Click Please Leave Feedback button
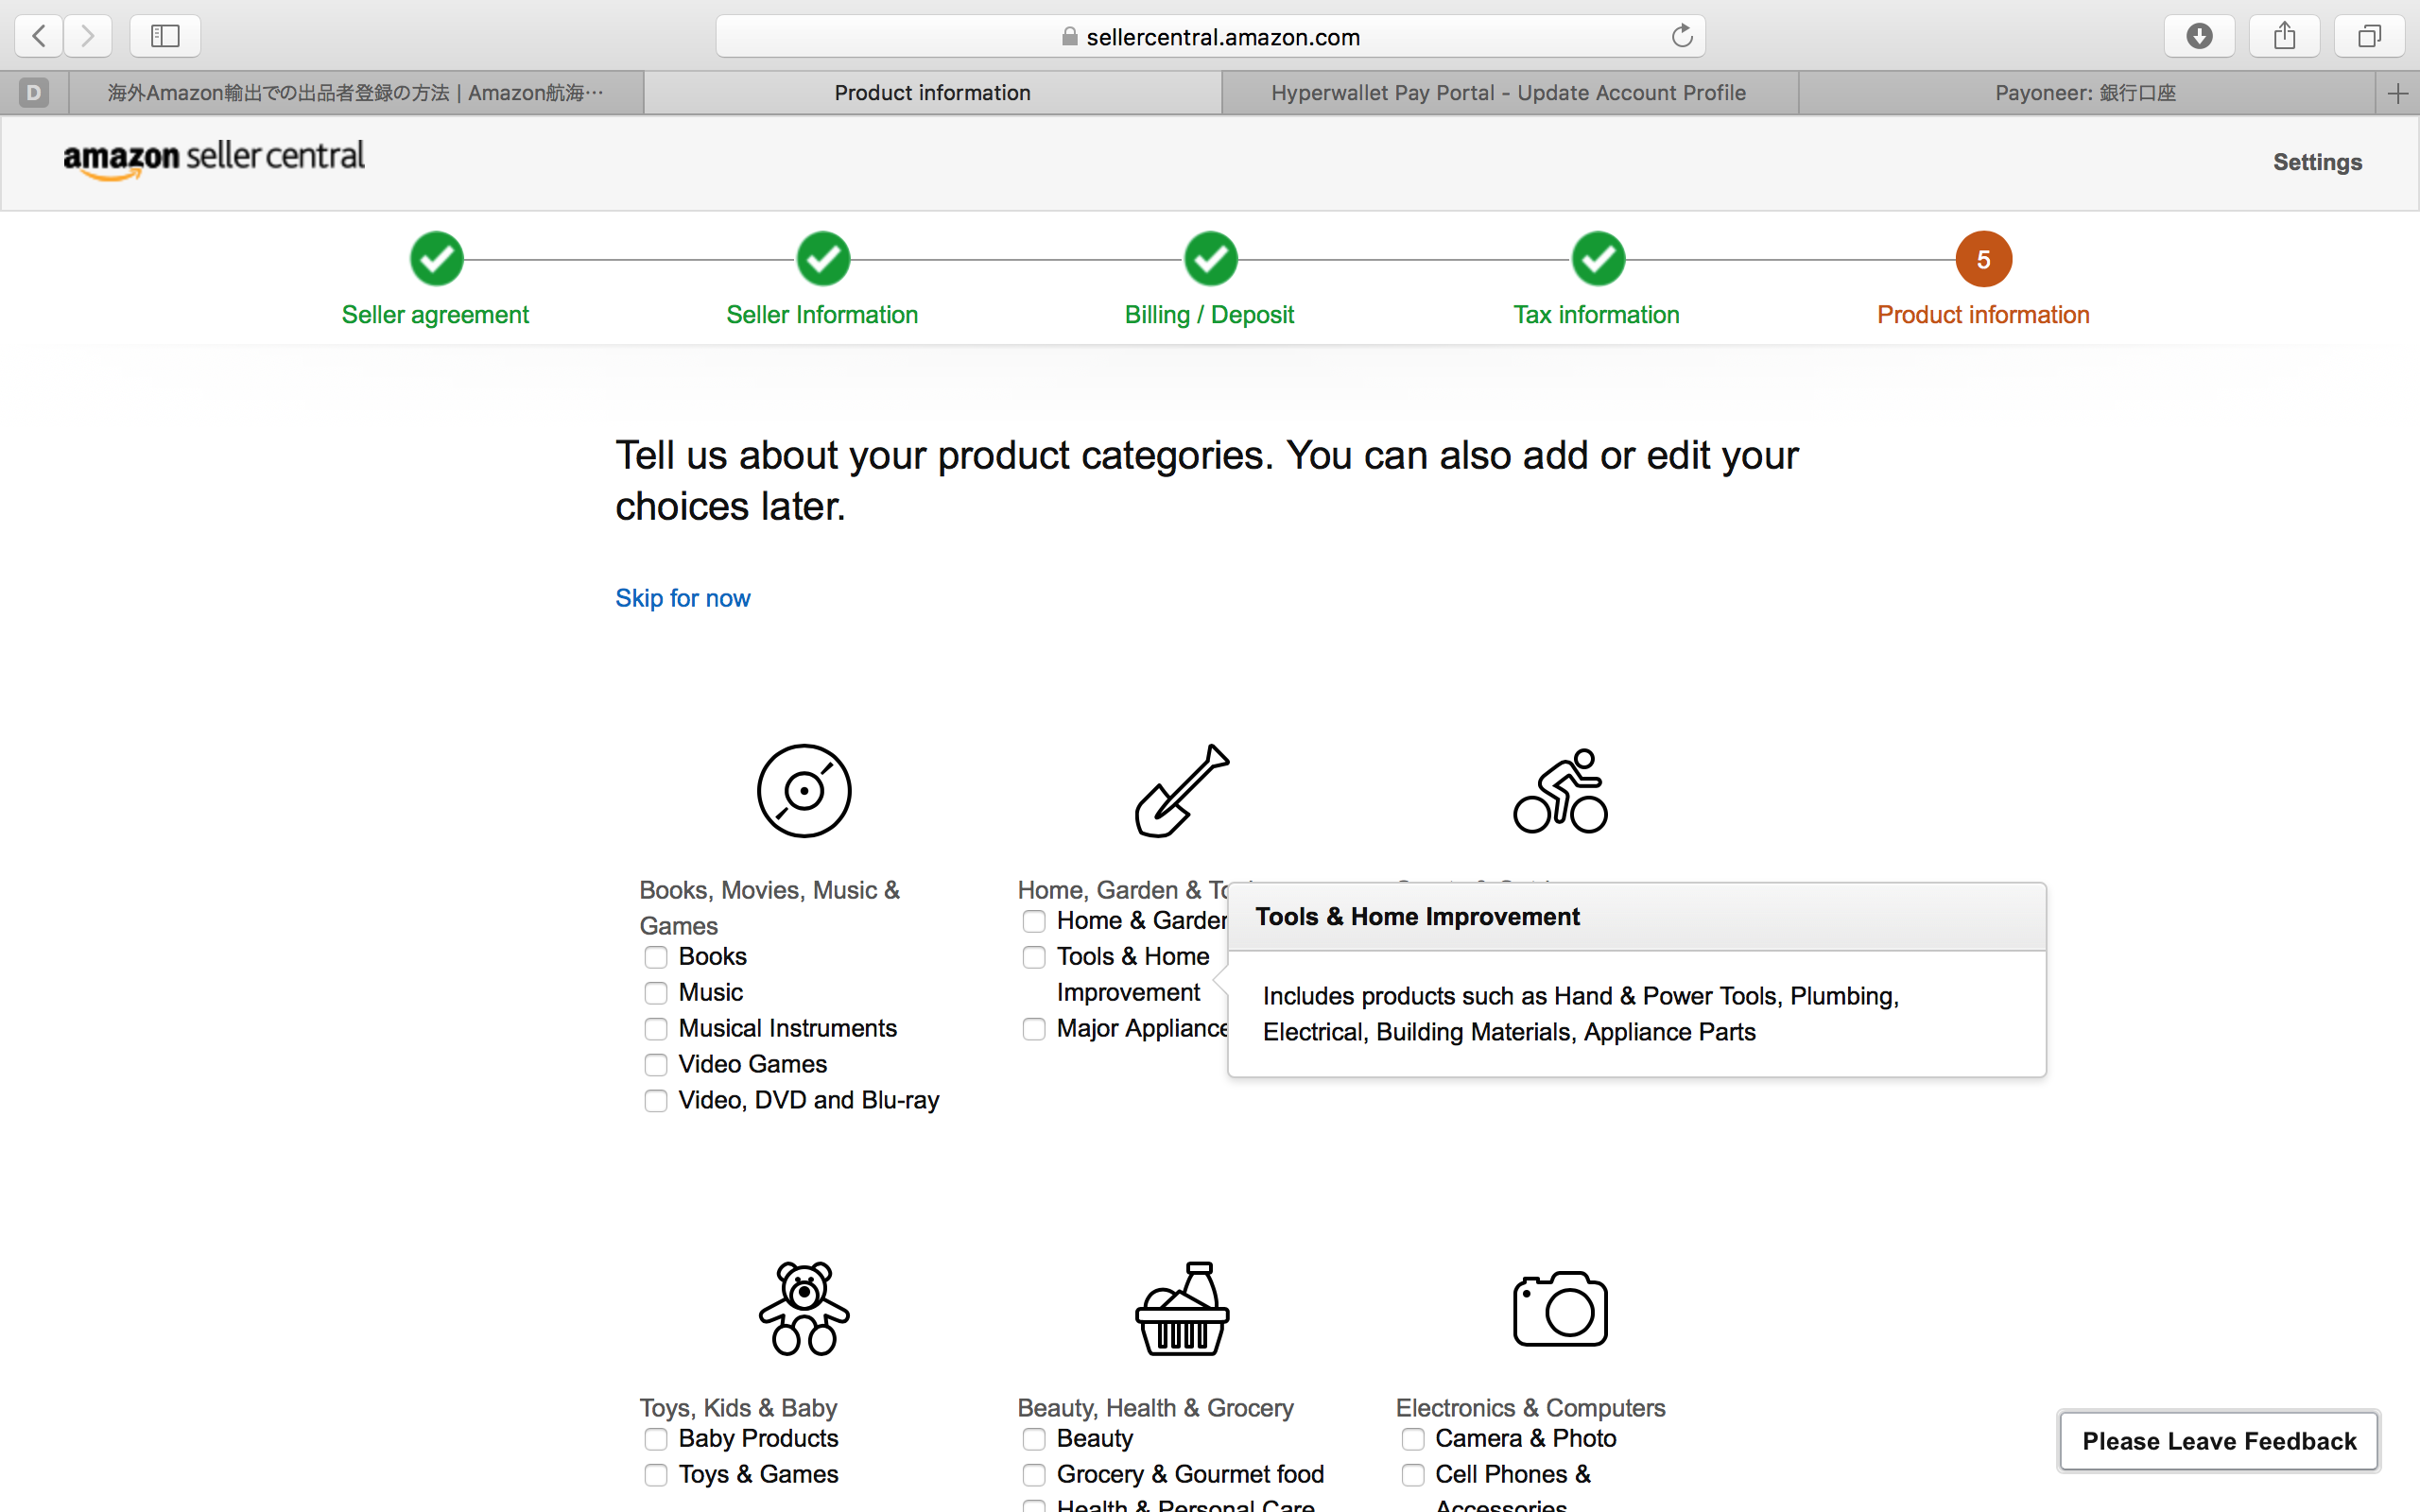This screenshot has width=2420, height=1512. click(2219, 1441)
